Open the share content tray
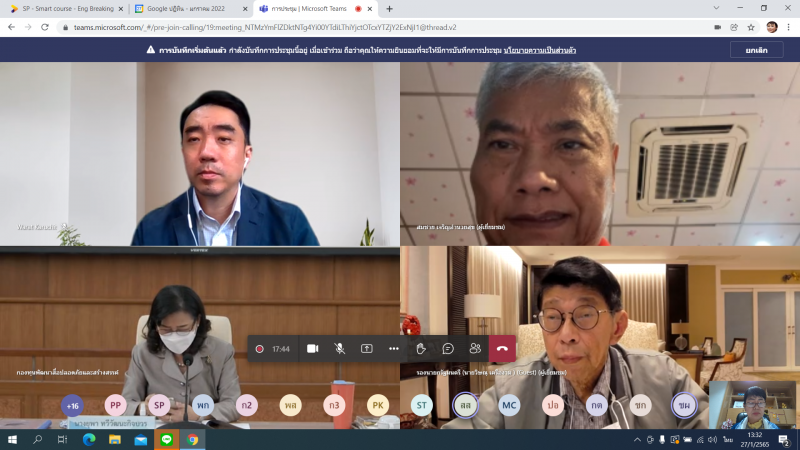Screen dimensions: 800x450 (366, 348)
